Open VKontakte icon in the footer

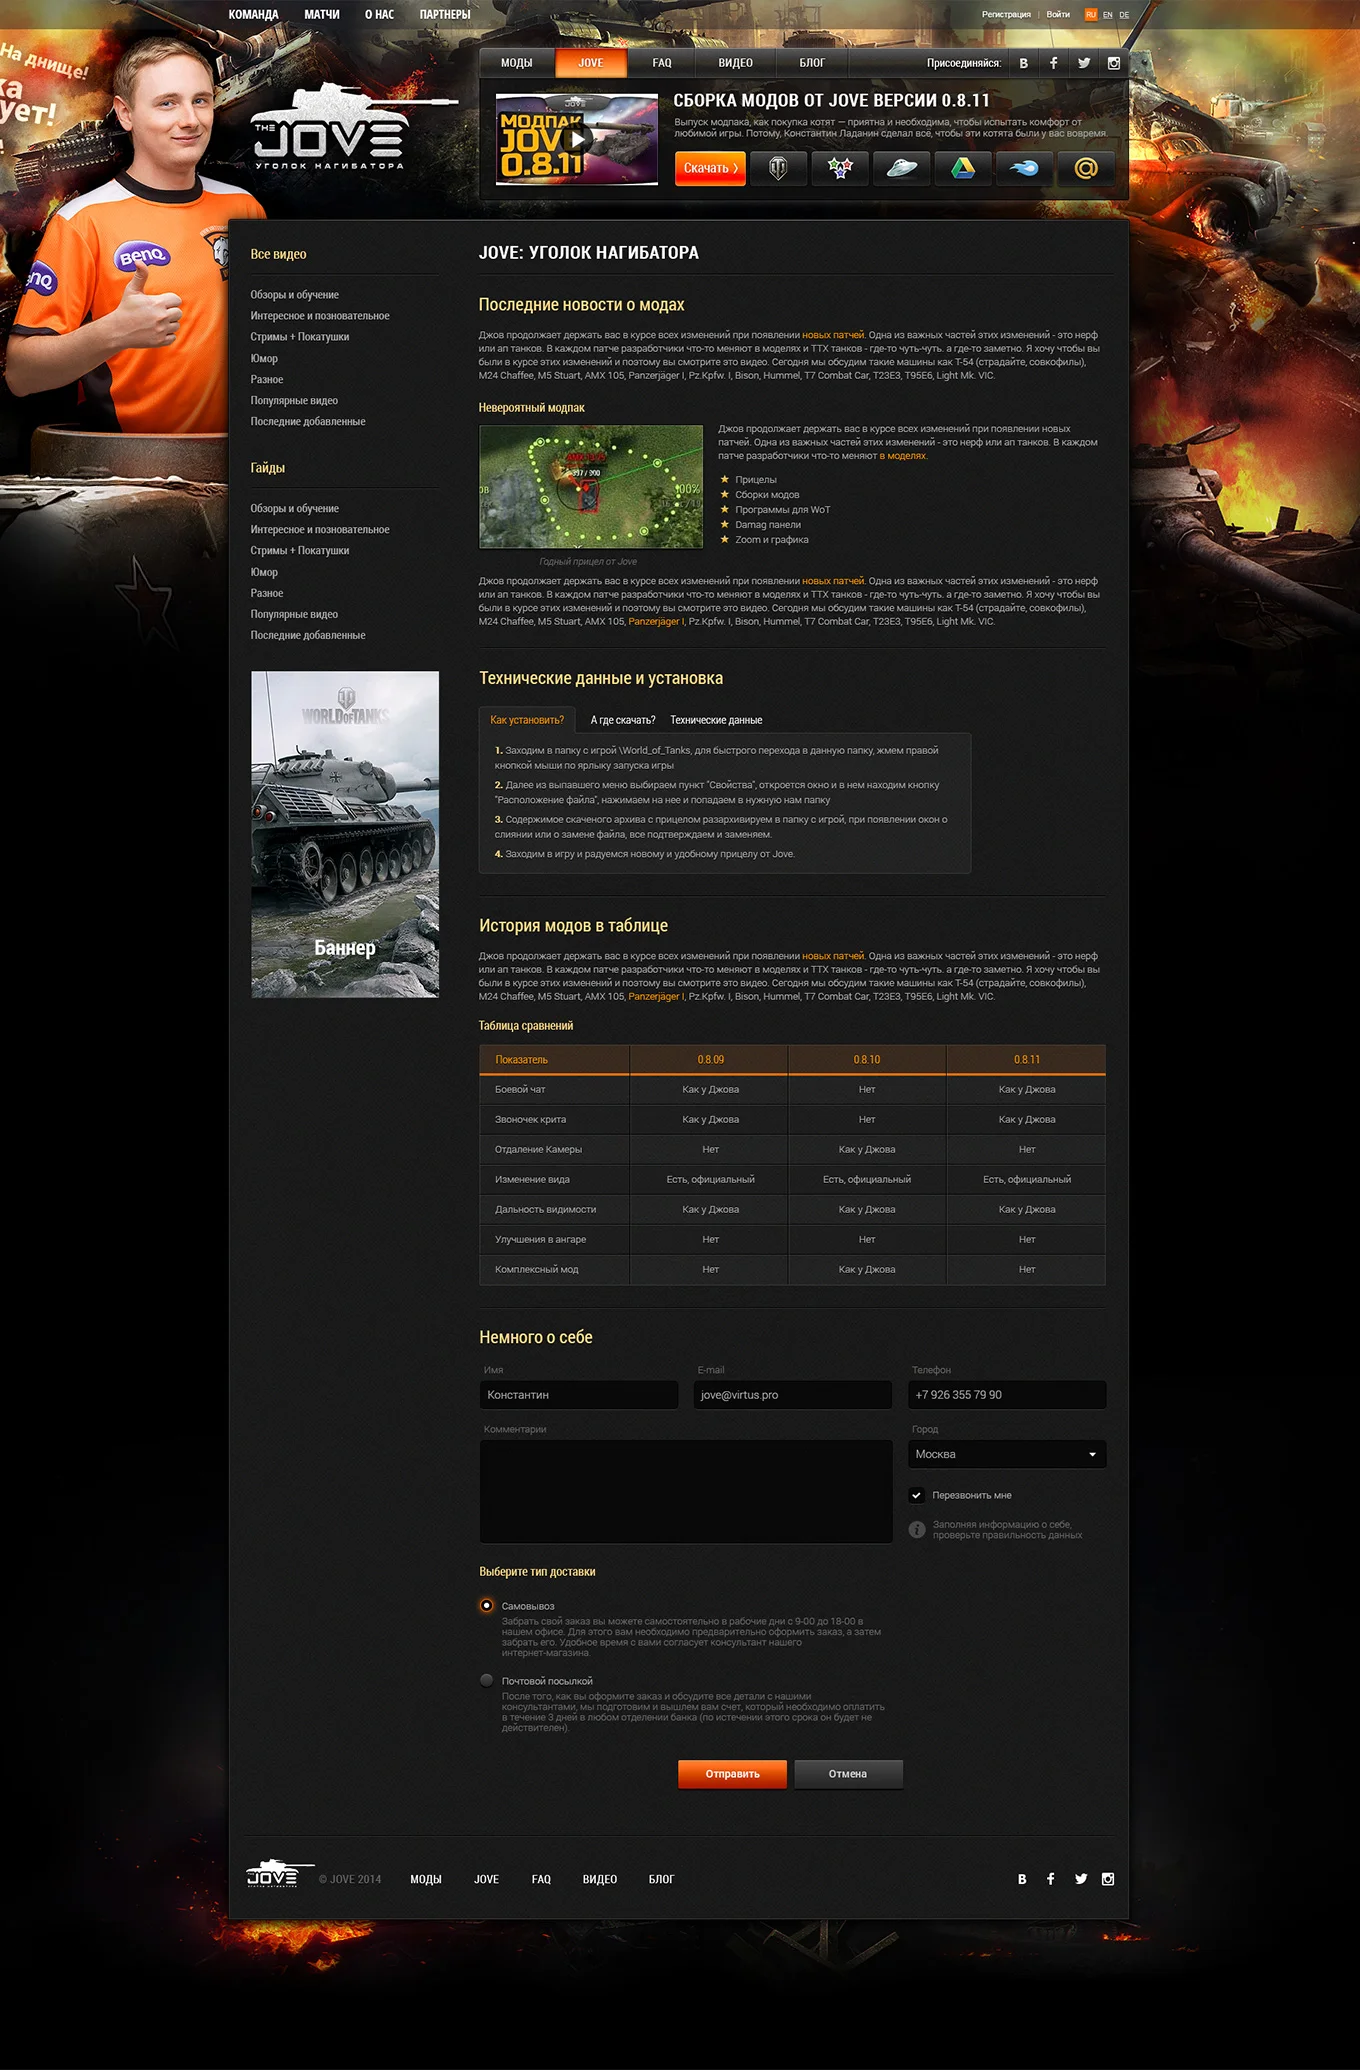tap(1022, 1879)
